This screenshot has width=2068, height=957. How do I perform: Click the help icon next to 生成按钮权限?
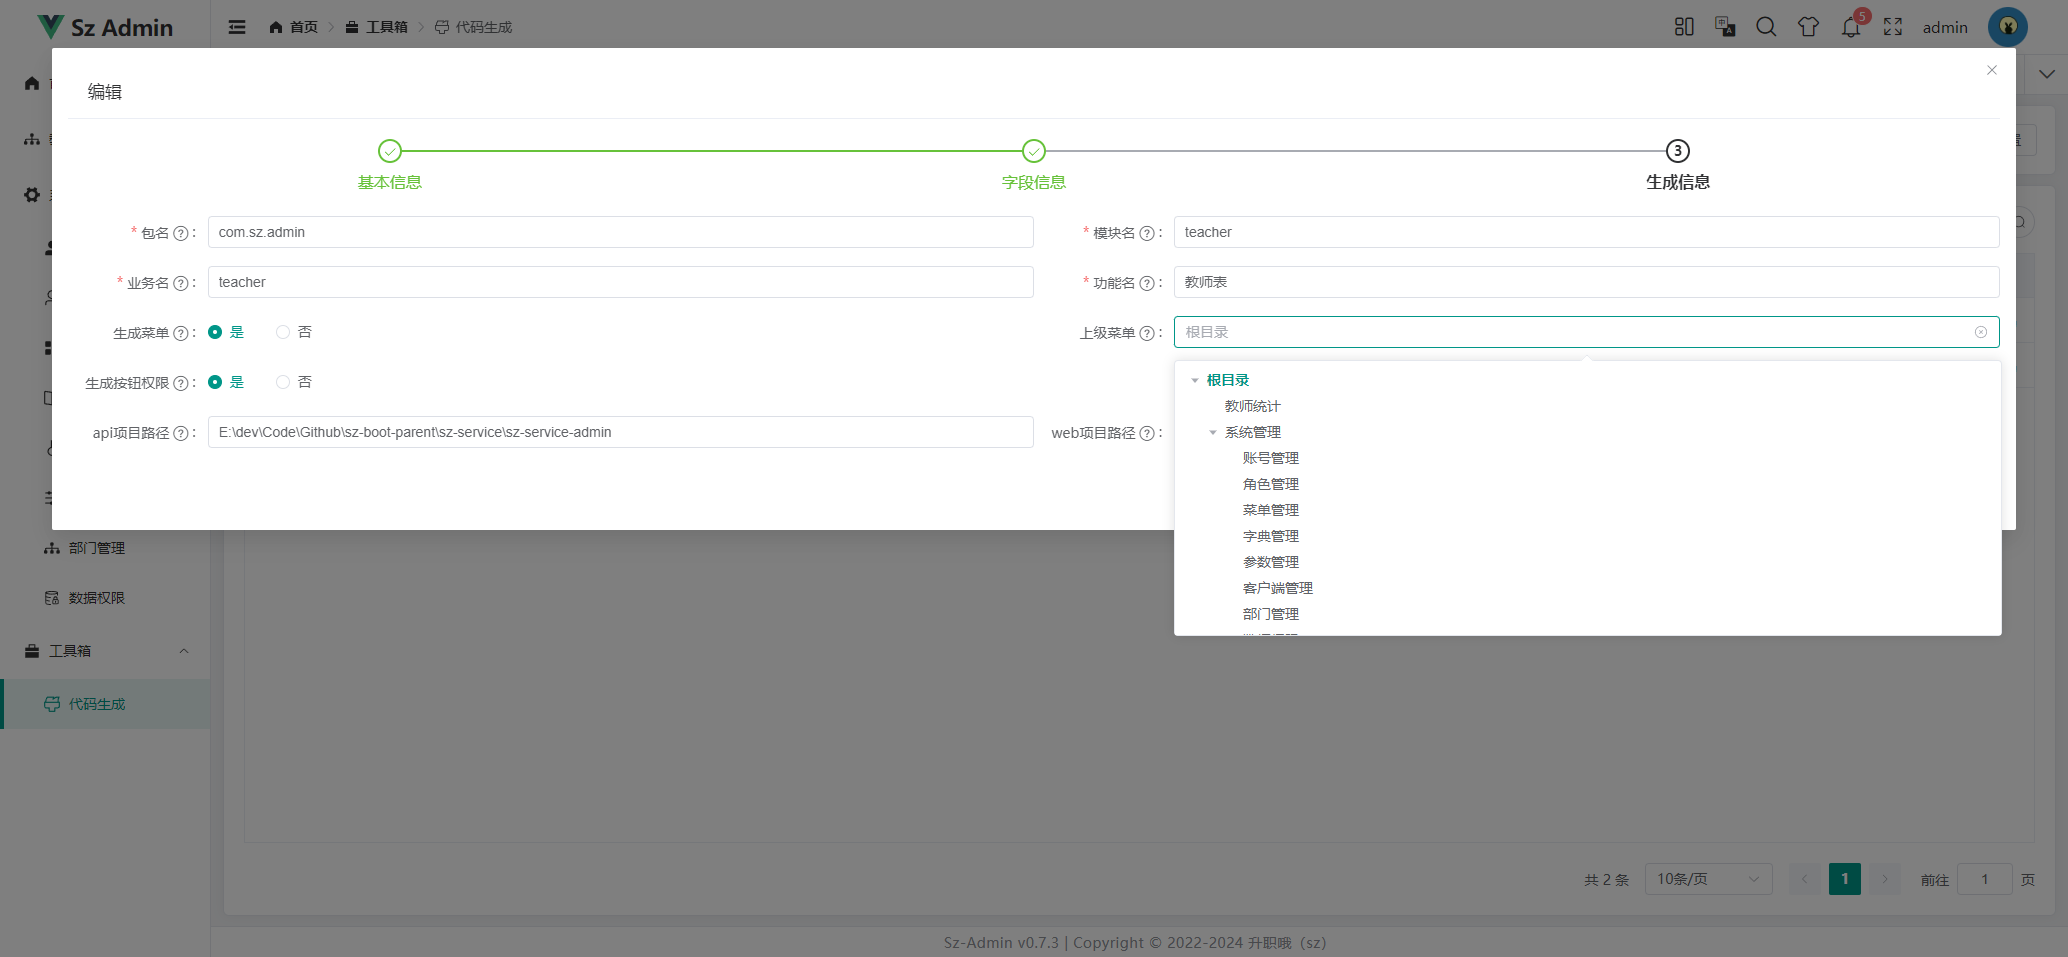(x=181, y=383)
